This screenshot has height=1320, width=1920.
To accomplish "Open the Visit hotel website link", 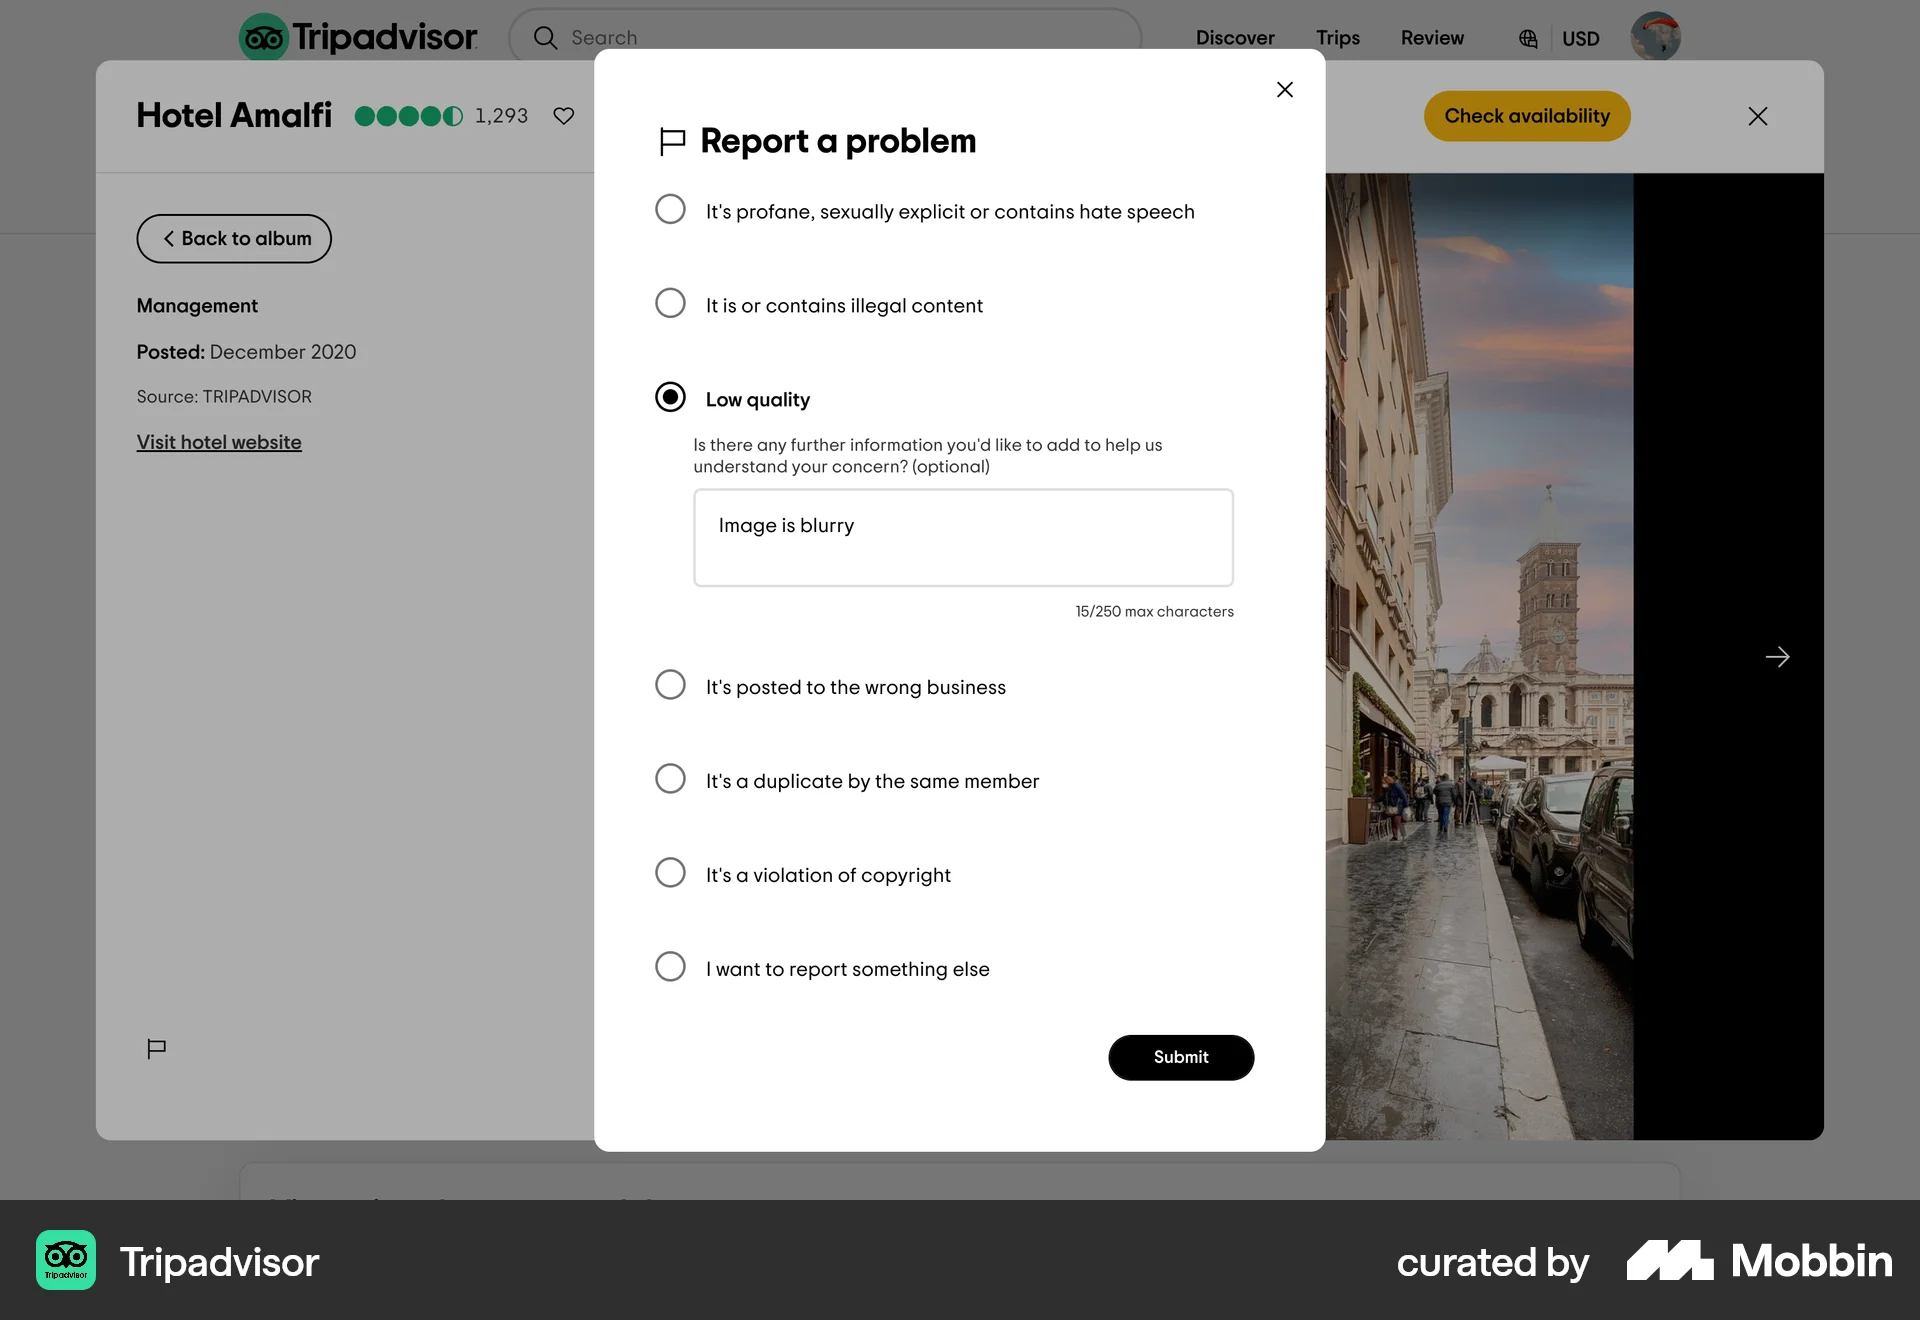I will pyautogui.click(x=219, y=442).
